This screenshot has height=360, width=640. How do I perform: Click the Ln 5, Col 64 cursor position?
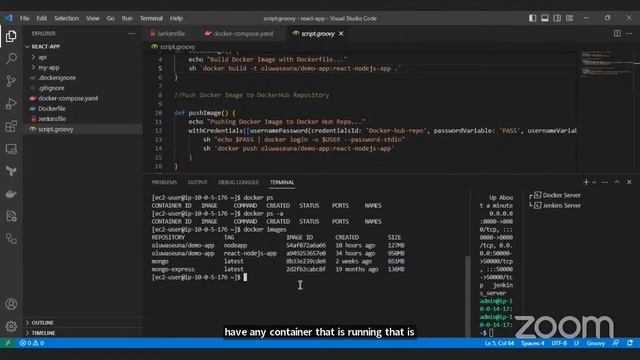[x=499, y=343]
